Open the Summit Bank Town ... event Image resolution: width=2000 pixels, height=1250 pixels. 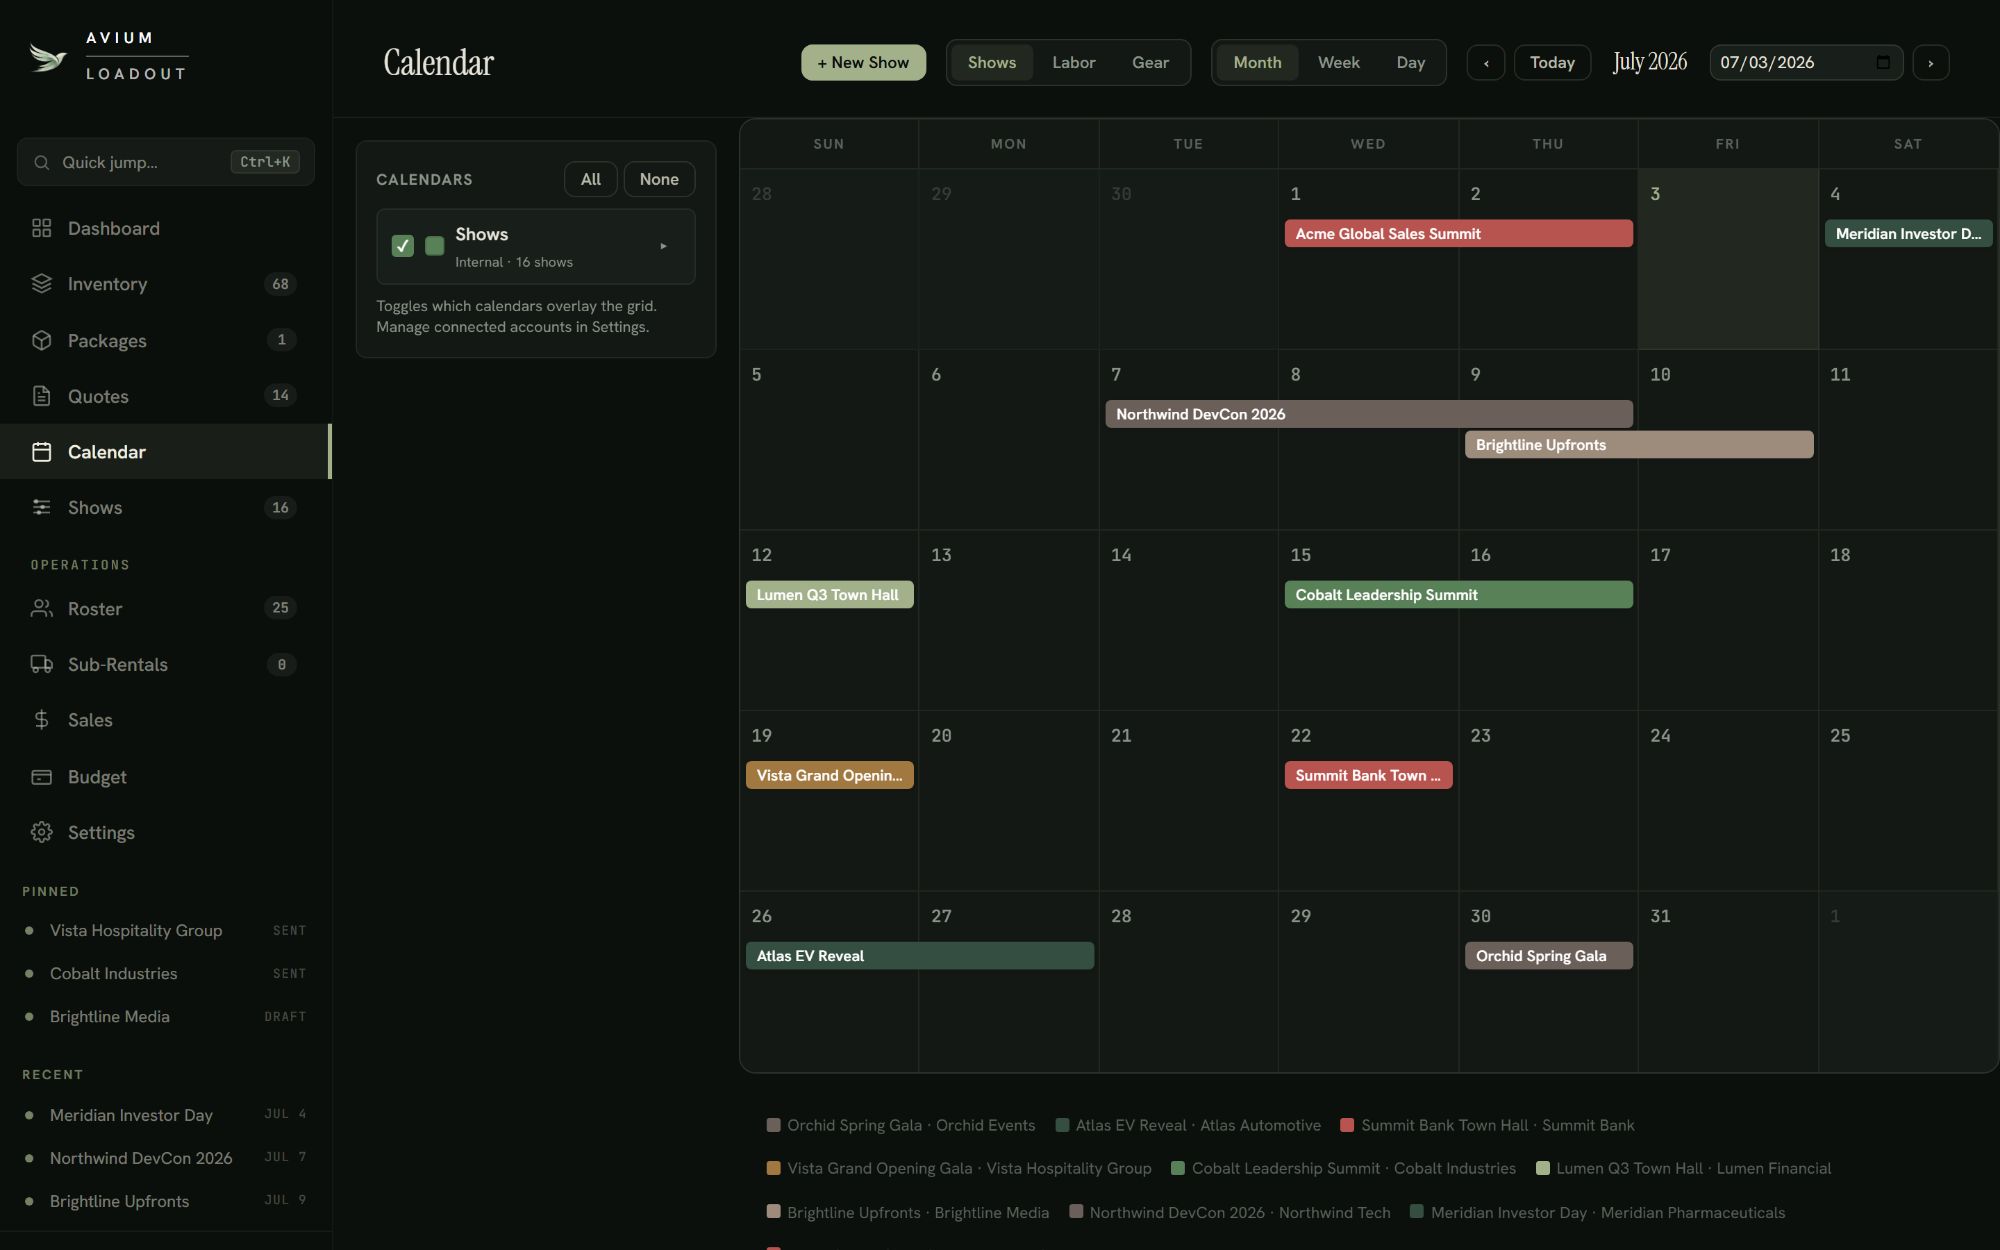[1369, 775]
